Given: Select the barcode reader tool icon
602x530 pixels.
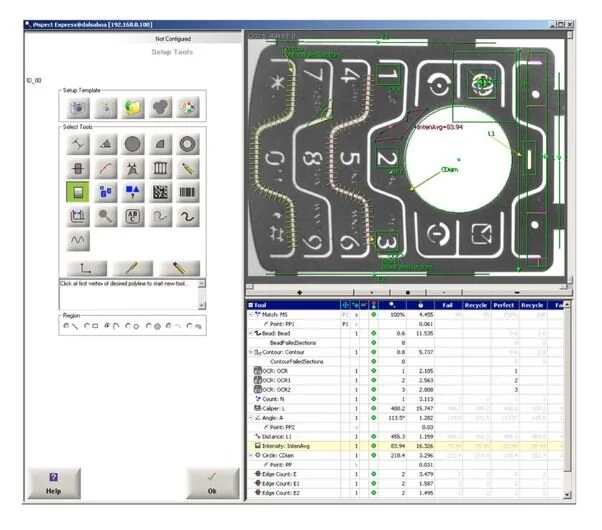Looking at the screenshot, I should click(187, 192).
